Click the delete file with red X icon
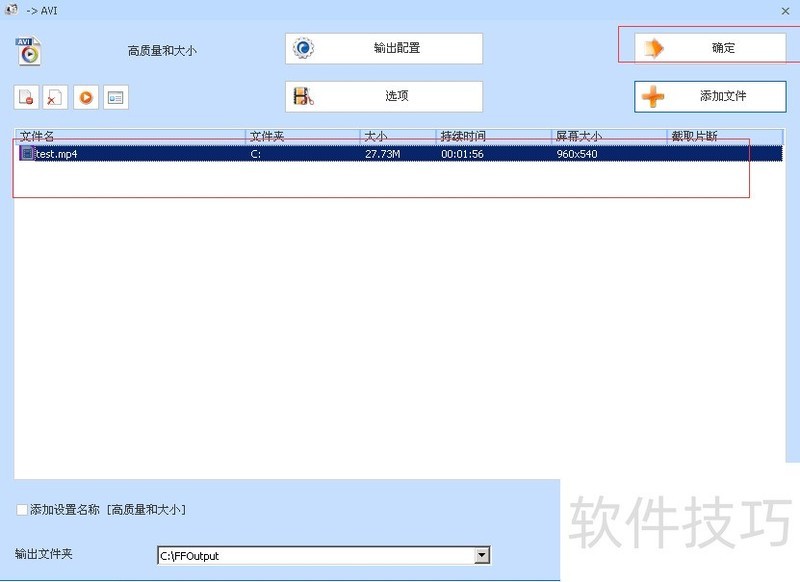The image size is (800, 582). coord(53,96)
